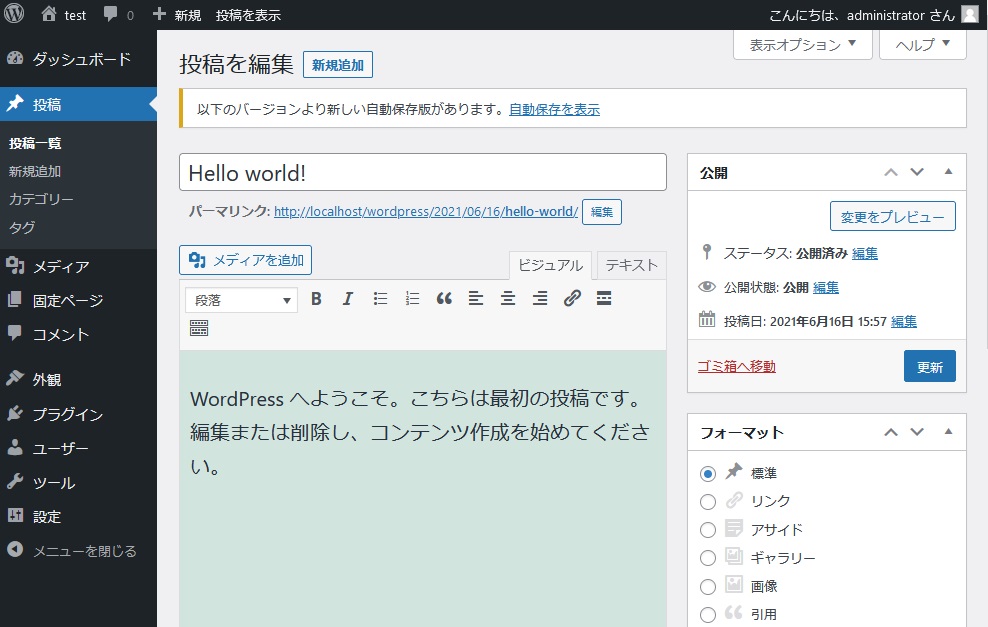This screenshot has height=627, width=988.
Task: Collapse the 公開 panel
Action: click(x=948, y=171)
